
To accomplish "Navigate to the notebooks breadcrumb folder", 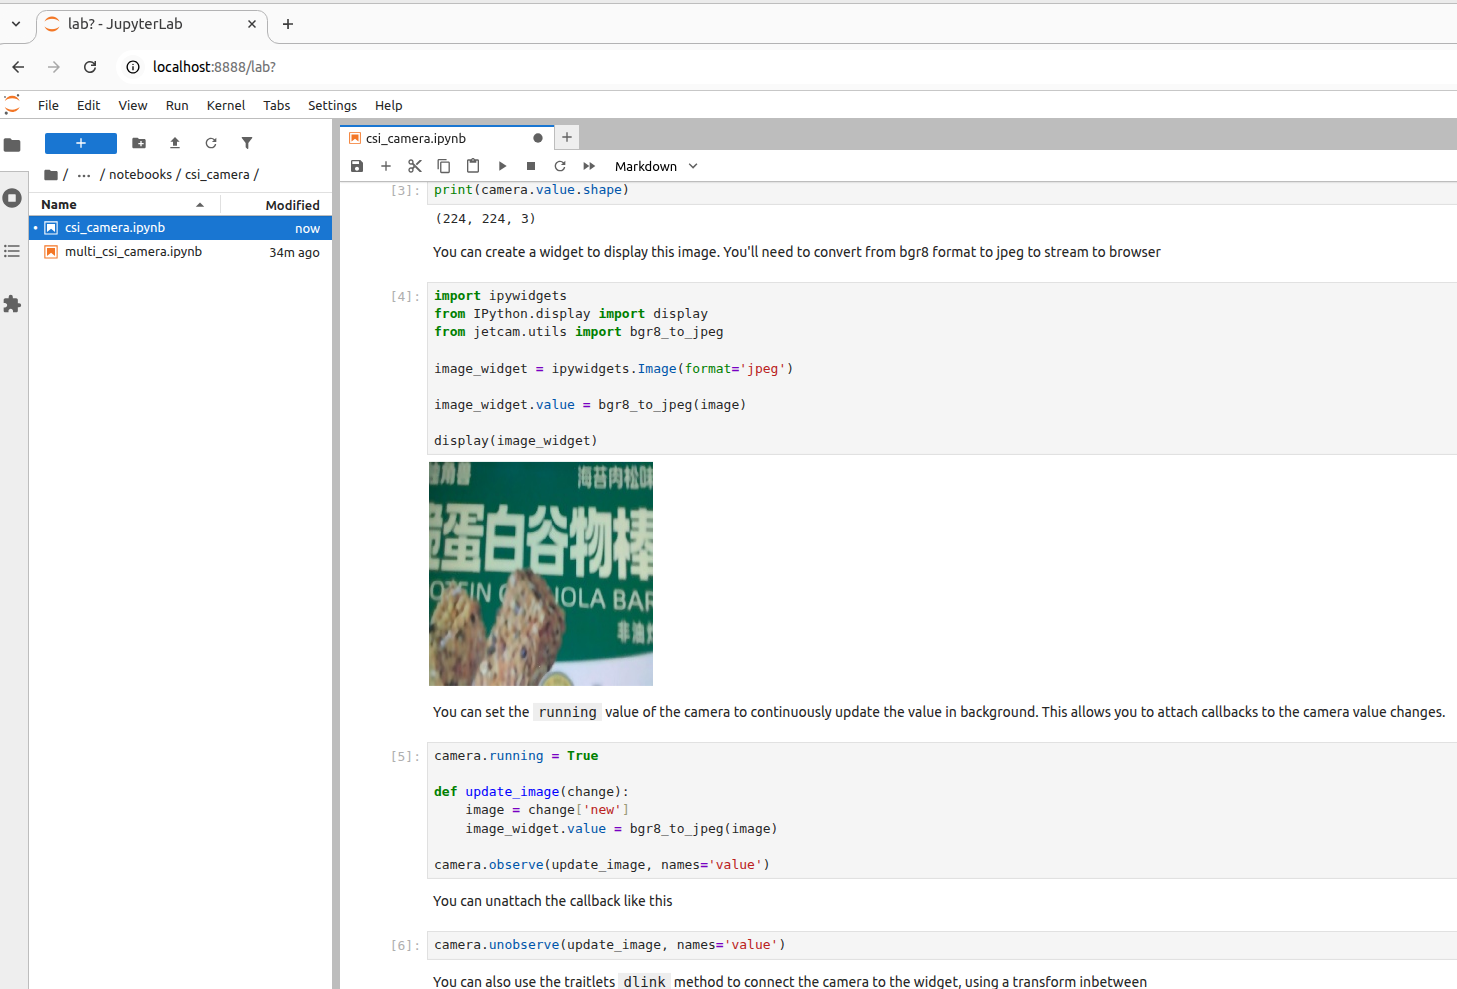I will [x=140, y=174].
